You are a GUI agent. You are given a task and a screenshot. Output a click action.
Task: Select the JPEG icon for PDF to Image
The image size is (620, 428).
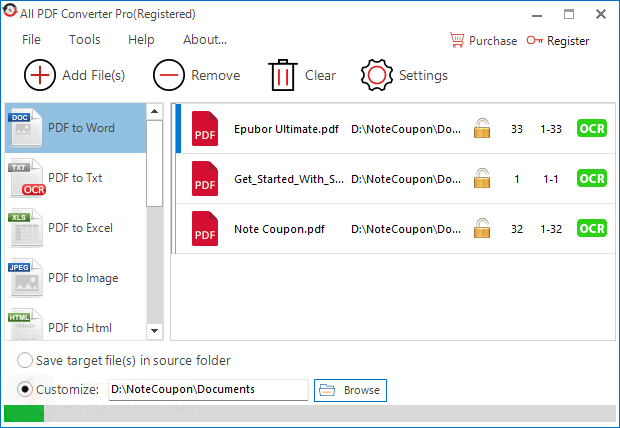pyautogui.click(x=25, y=278)
